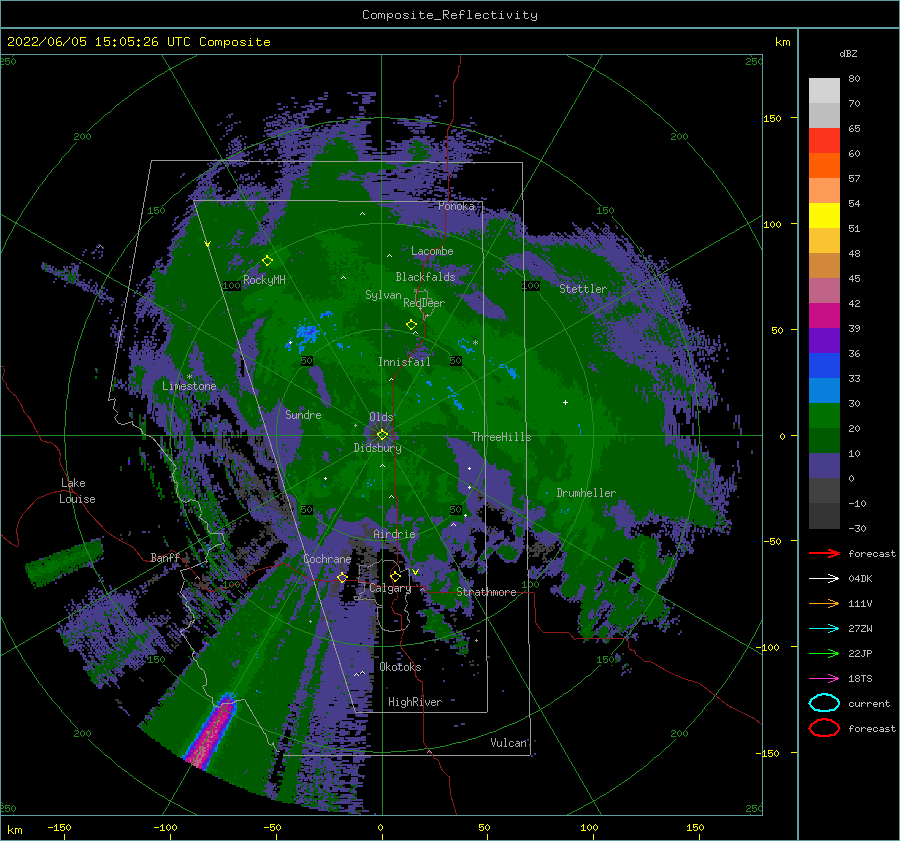Click the yellow diamond marker below RedDeer
Screen dimensions: 900x841
tap(412, 325)
